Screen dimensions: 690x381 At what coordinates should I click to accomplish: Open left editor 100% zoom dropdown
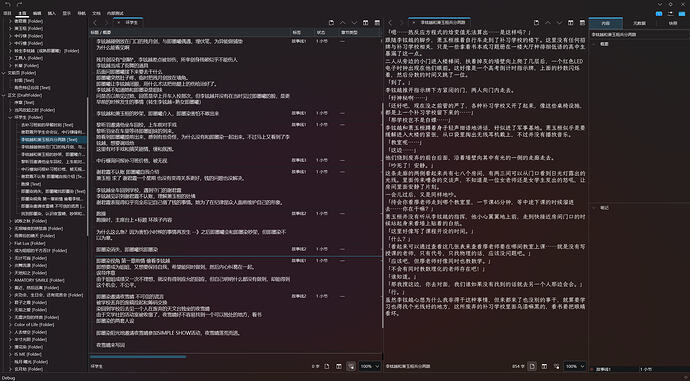click(x=370, y=366)
